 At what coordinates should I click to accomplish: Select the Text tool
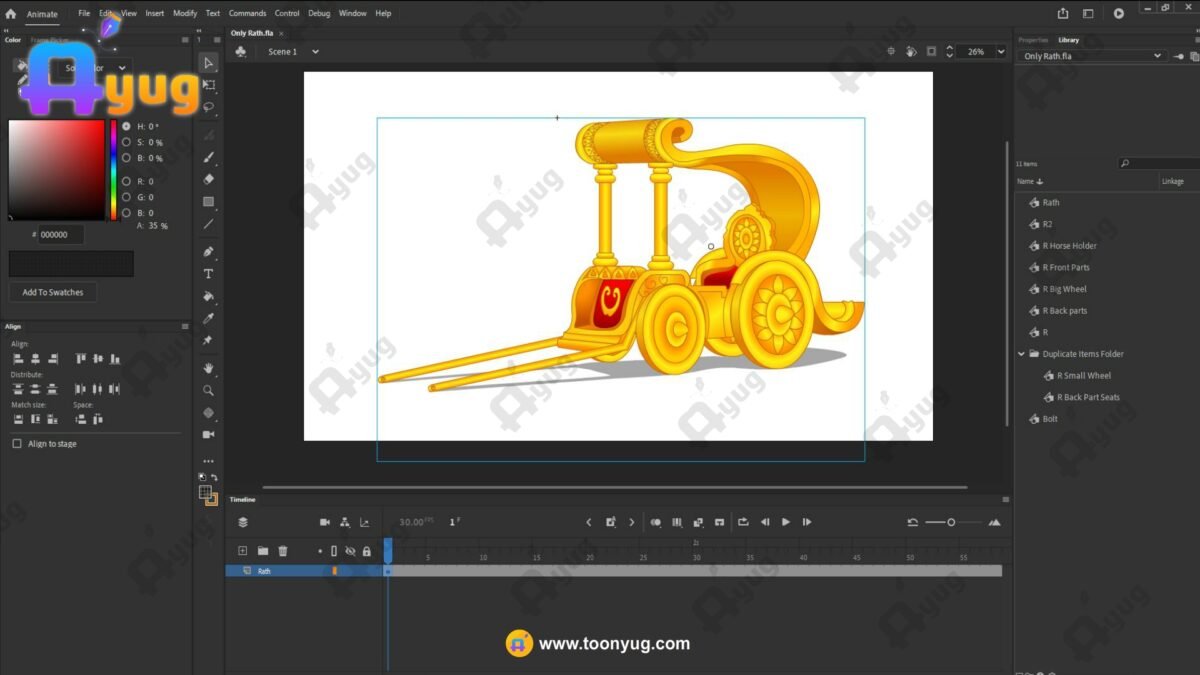click(x=208, y=273)
